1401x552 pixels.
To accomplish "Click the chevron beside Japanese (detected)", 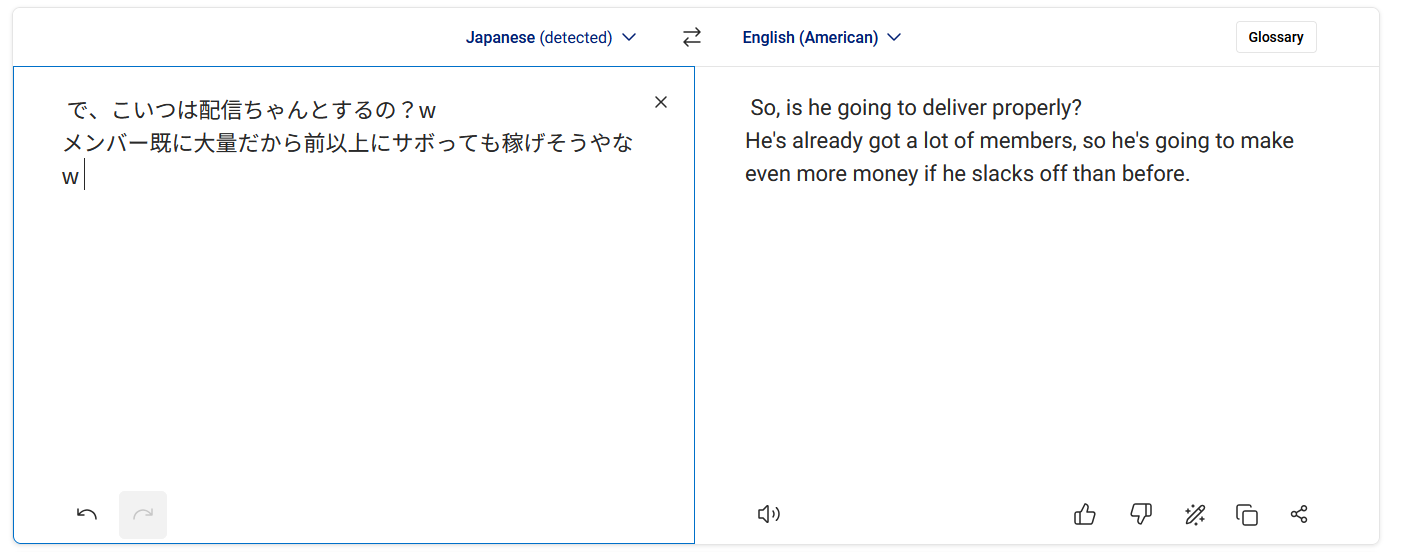I will 629,37.
